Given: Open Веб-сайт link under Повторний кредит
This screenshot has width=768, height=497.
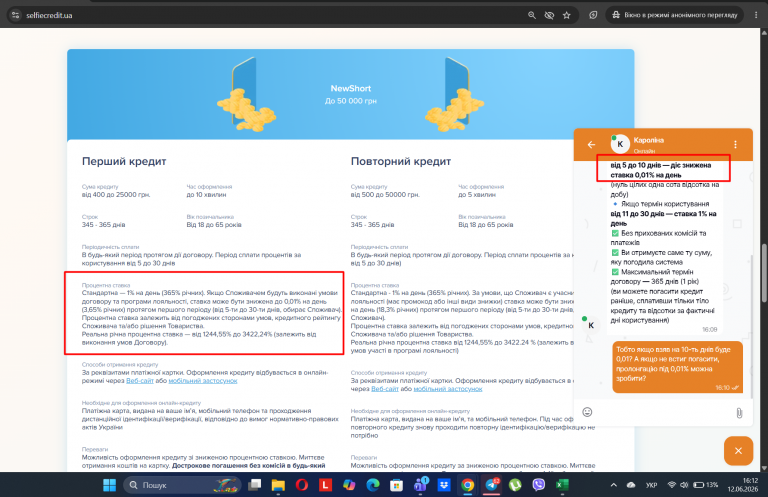Looking at the screenshot, I should tap(384, 389).
